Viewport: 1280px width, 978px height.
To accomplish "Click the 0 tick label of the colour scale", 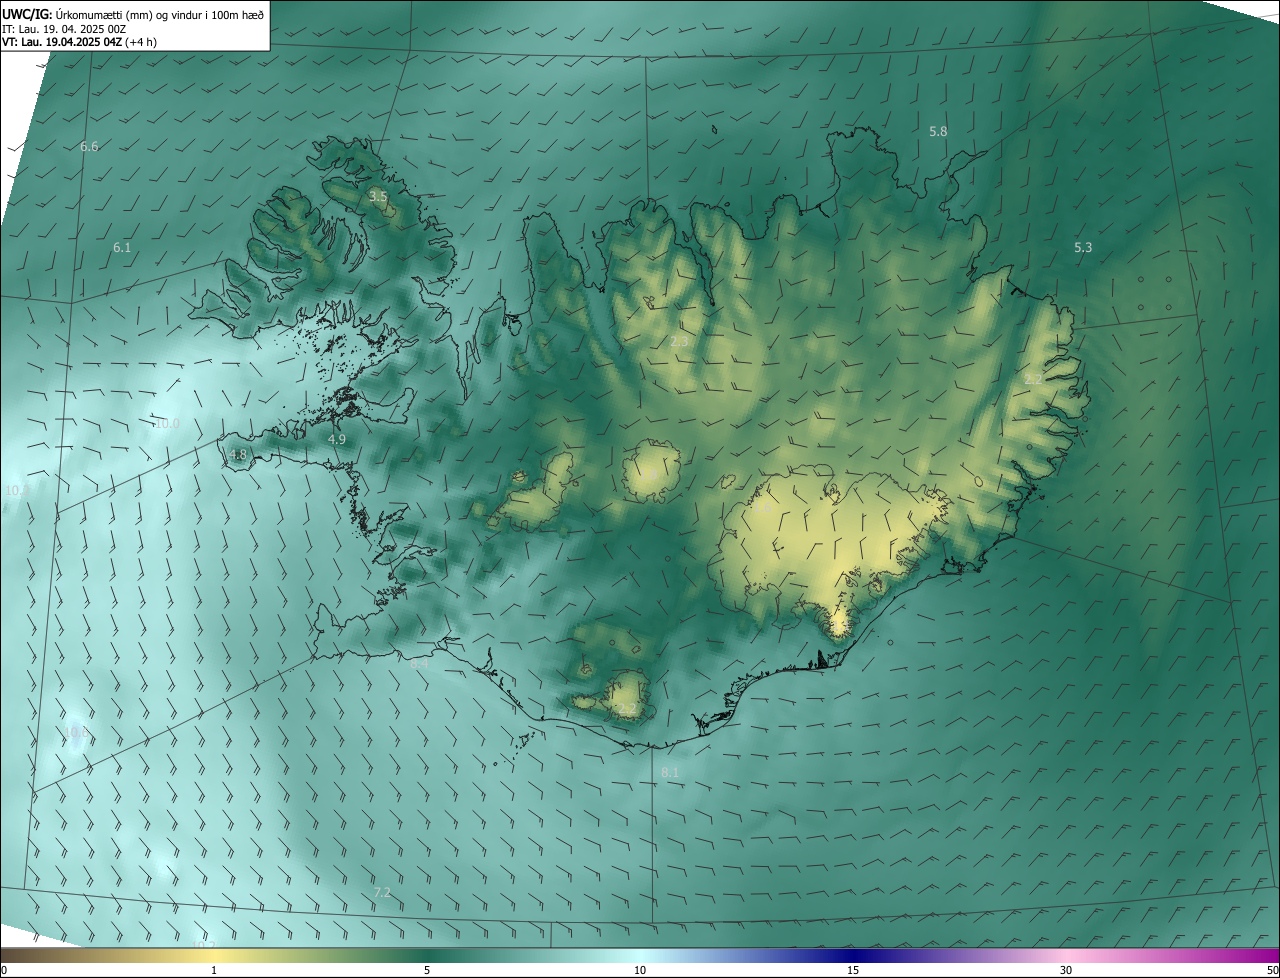I will pos(4,970).
